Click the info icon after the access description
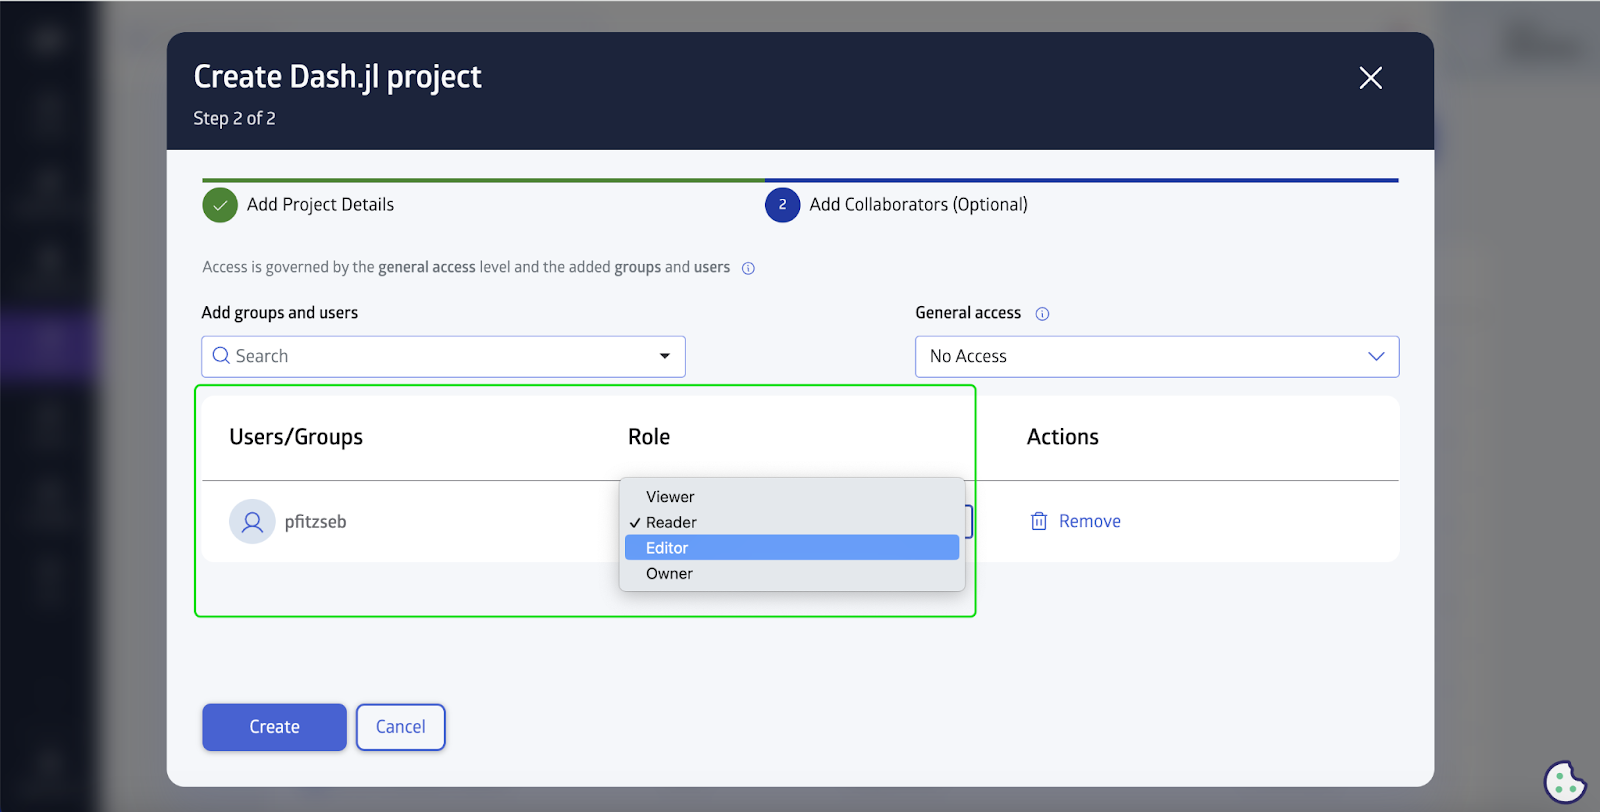 point(748,268)
